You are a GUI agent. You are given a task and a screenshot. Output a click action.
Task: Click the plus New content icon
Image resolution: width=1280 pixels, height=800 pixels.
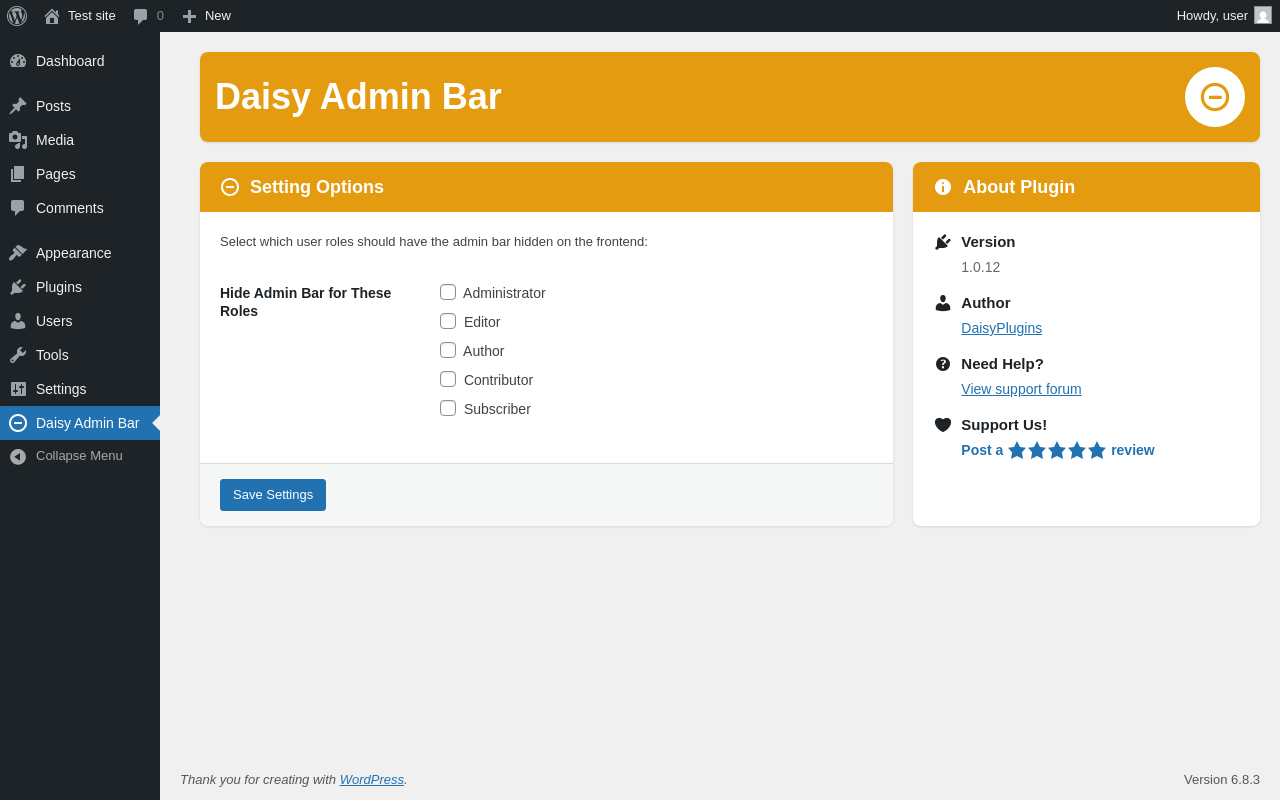pos(189,16)
